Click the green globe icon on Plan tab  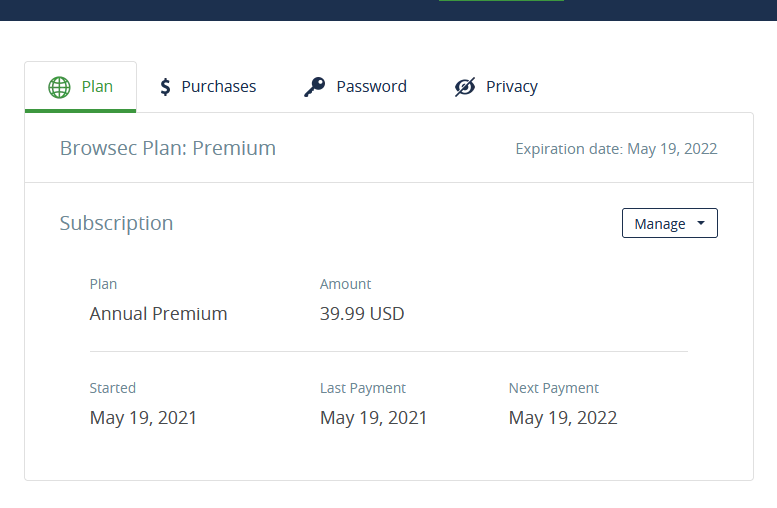click(x=59, y=87)
